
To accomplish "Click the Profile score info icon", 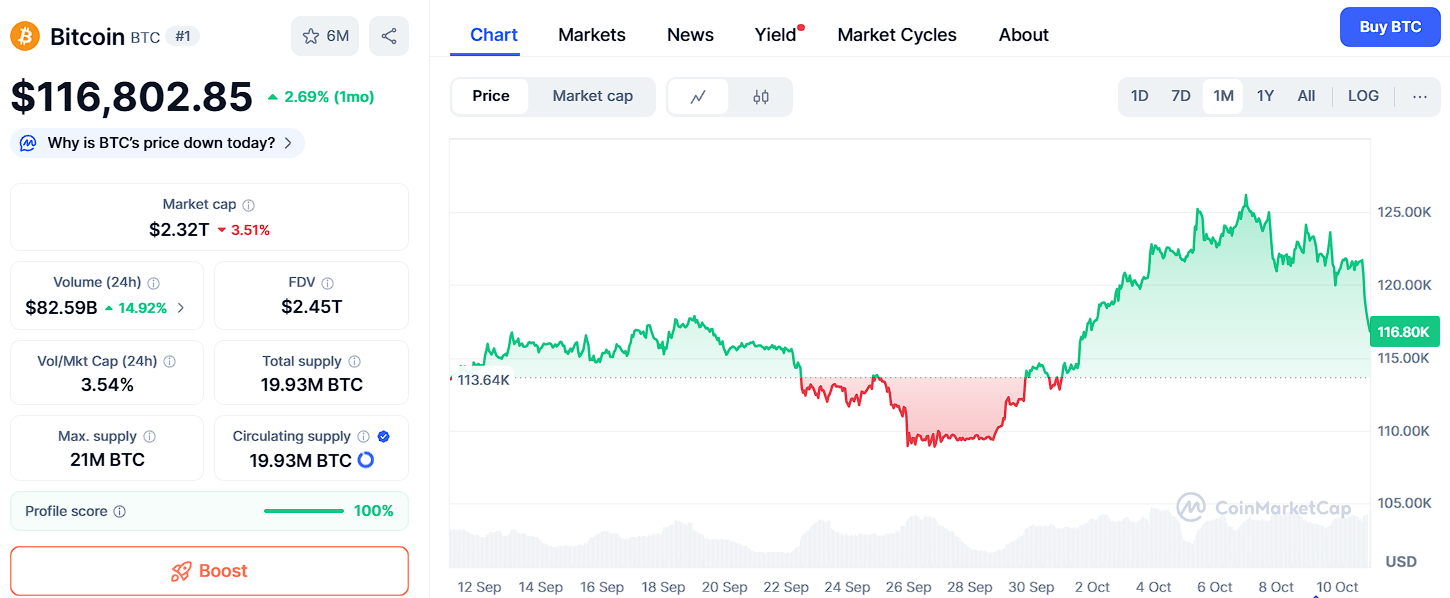I will pyautogui.click(x=120, y=511).
